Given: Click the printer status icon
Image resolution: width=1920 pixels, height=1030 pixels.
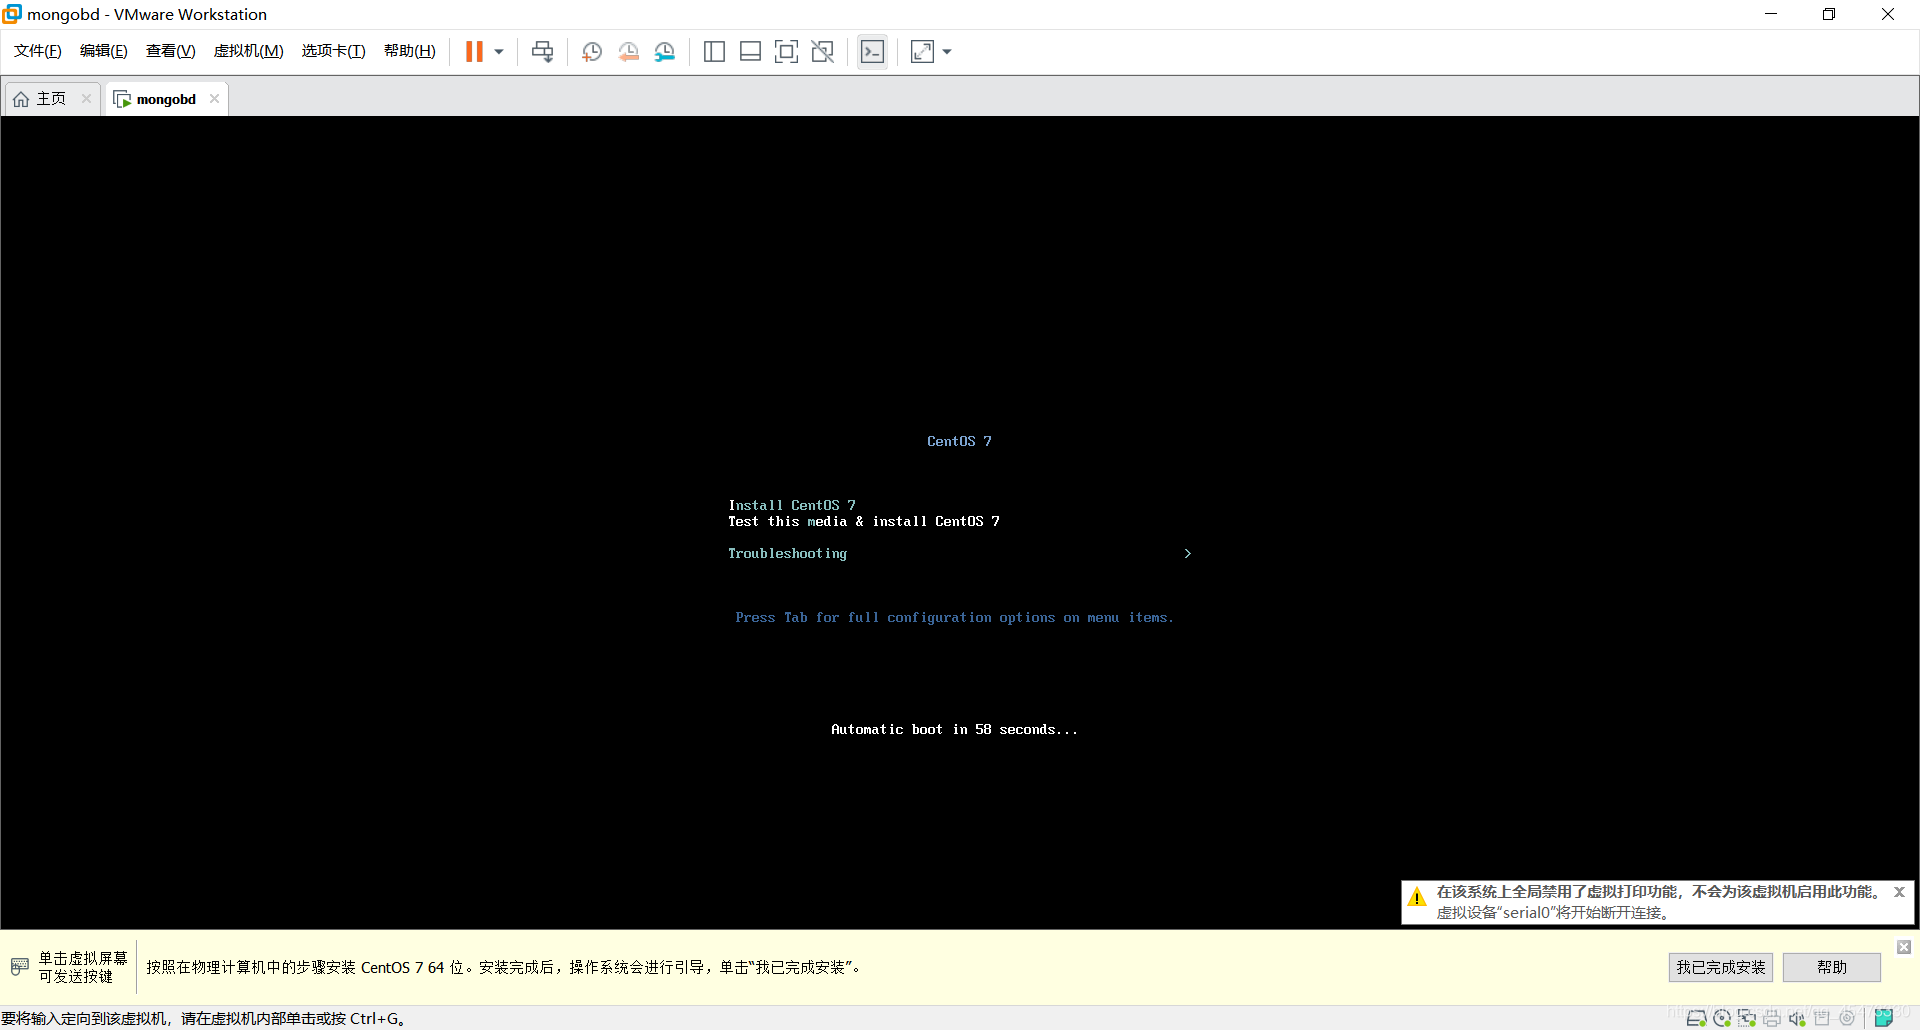Looking at the screenshot, I should pos(1772,1018).
